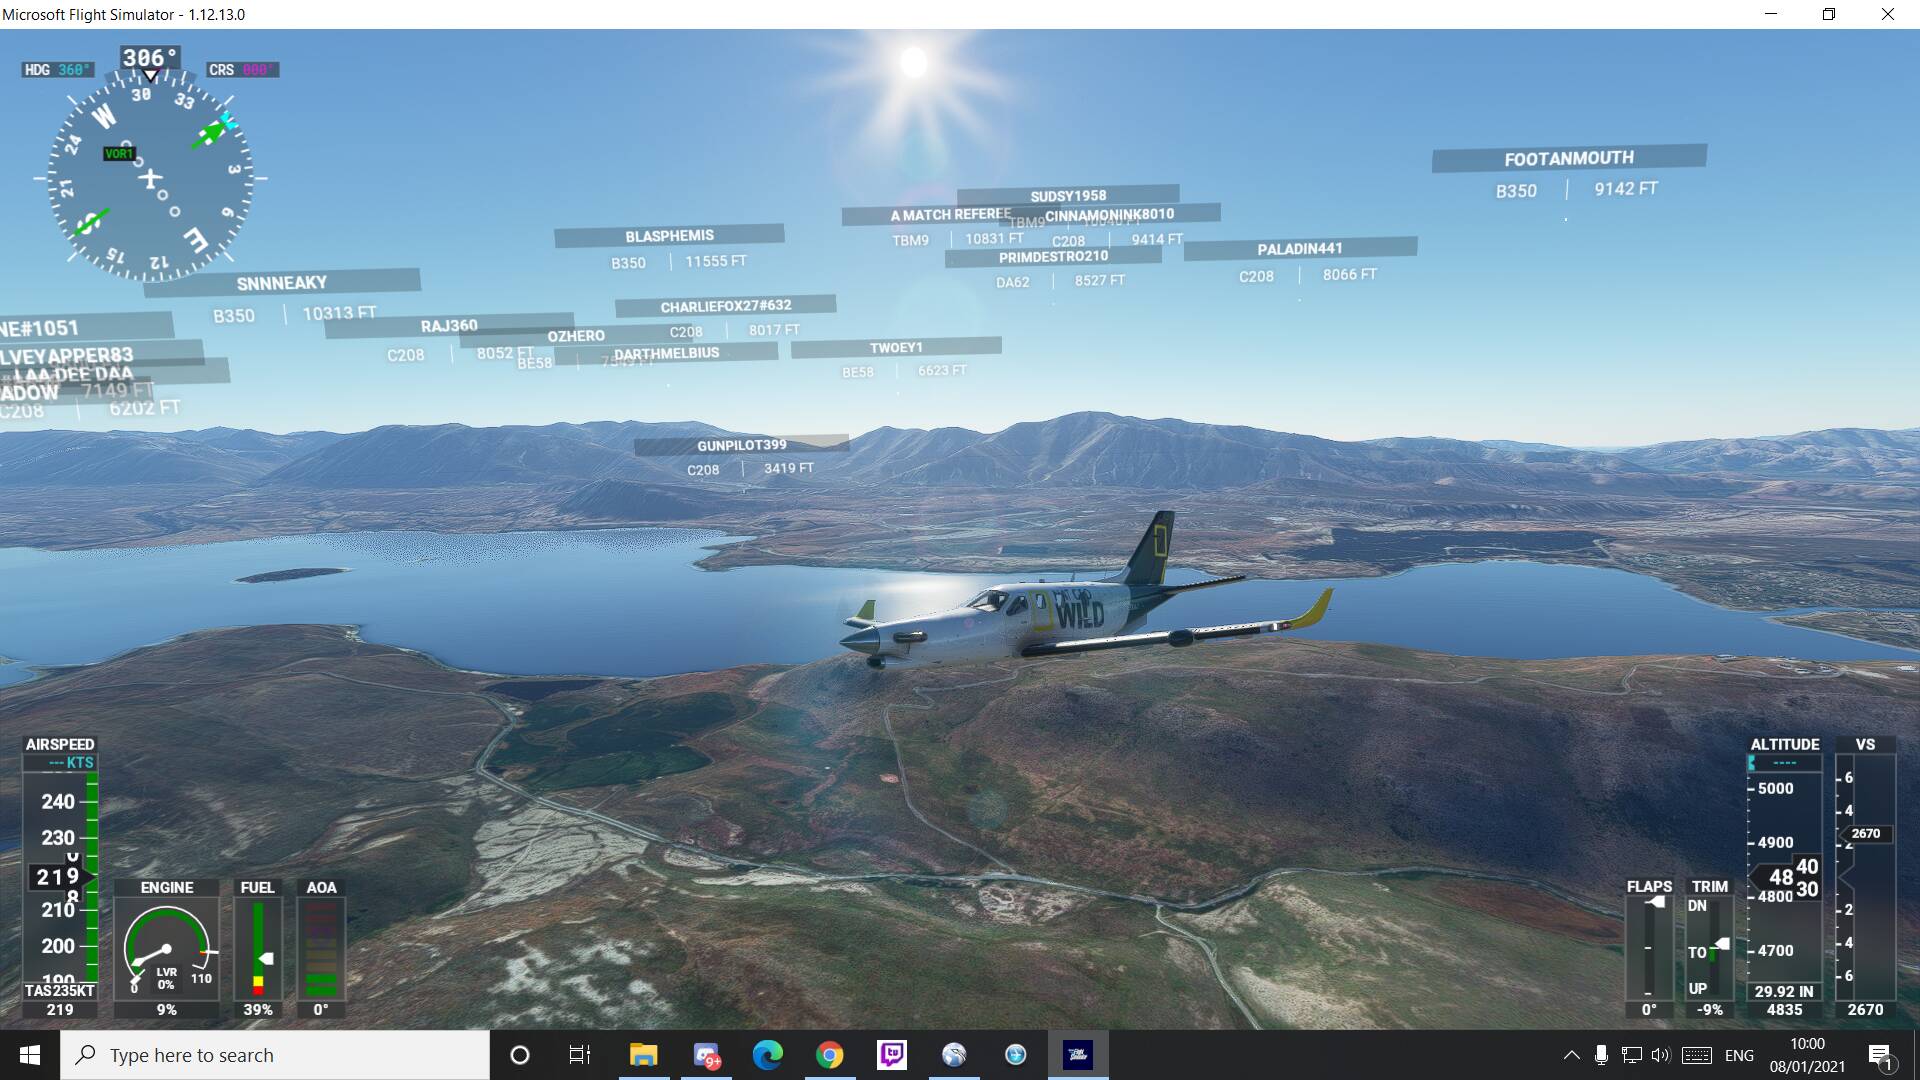This screenshot has width=1920, height=1080.
Task: Click the RAJ360 player nameplate
Action: (x=449, y=326)
